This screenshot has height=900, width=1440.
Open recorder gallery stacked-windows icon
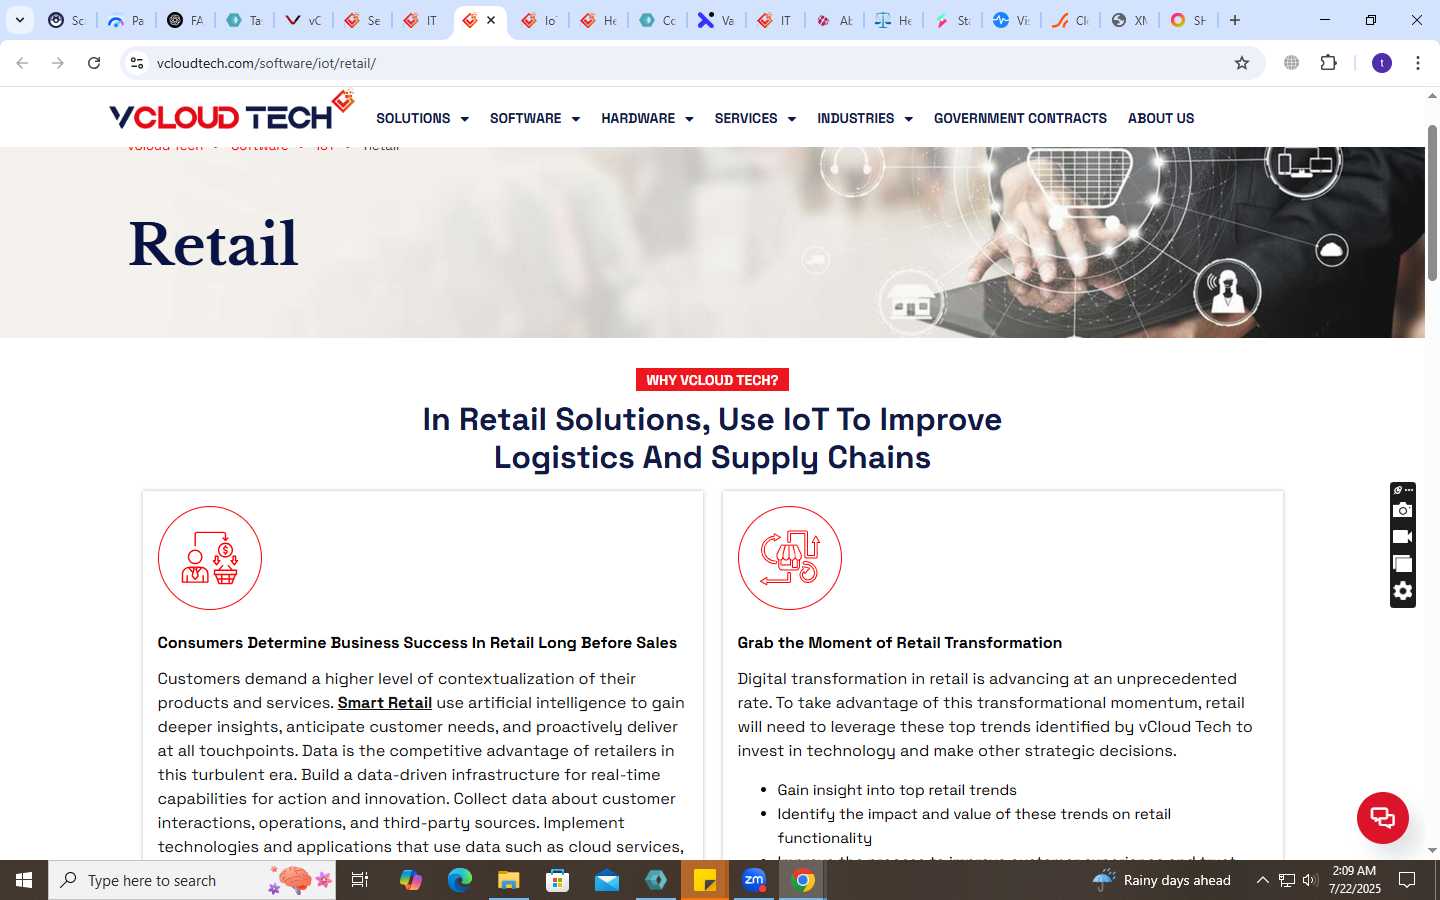click(x=1403, y=564)
